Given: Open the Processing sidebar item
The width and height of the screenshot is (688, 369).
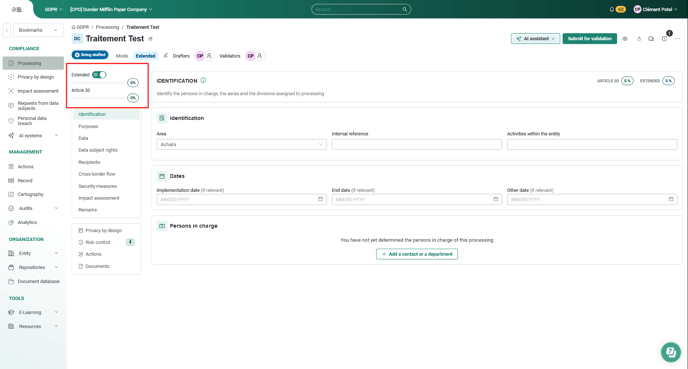Looking at the screenshot, I should click(x=33, y=63).
